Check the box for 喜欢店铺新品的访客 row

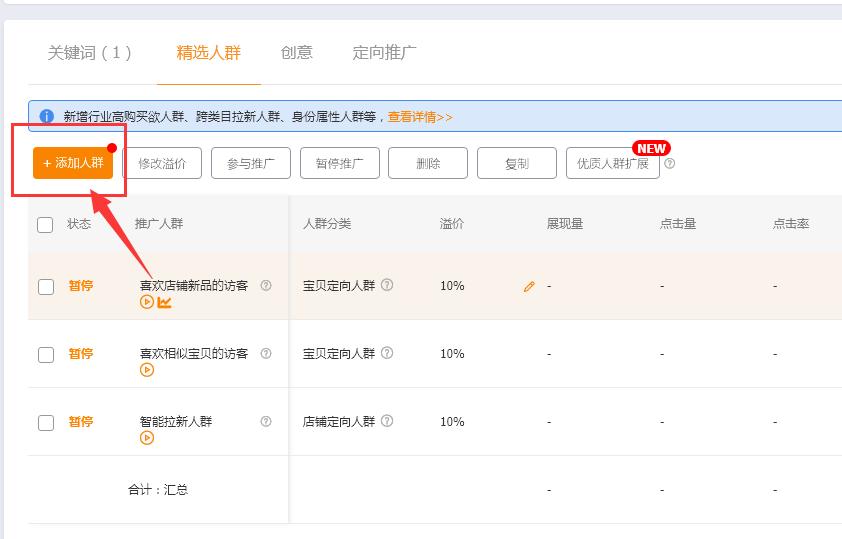[x=46, y=287]
